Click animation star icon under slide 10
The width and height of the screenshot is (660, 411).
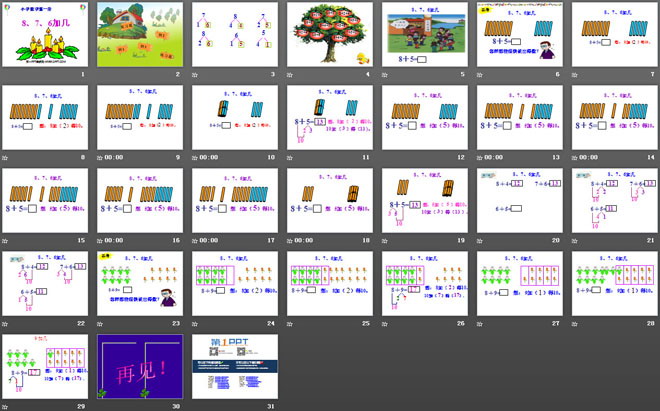(x=194, y=157)
